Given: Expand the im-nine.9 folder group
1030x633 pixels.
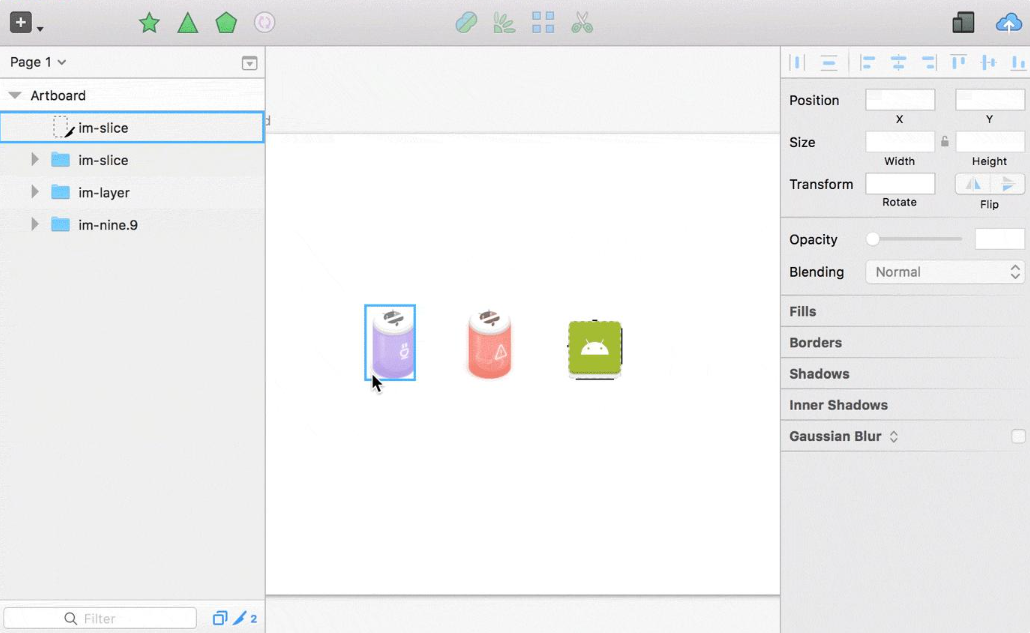Looking at the screenshot, I should pos(35,225).
